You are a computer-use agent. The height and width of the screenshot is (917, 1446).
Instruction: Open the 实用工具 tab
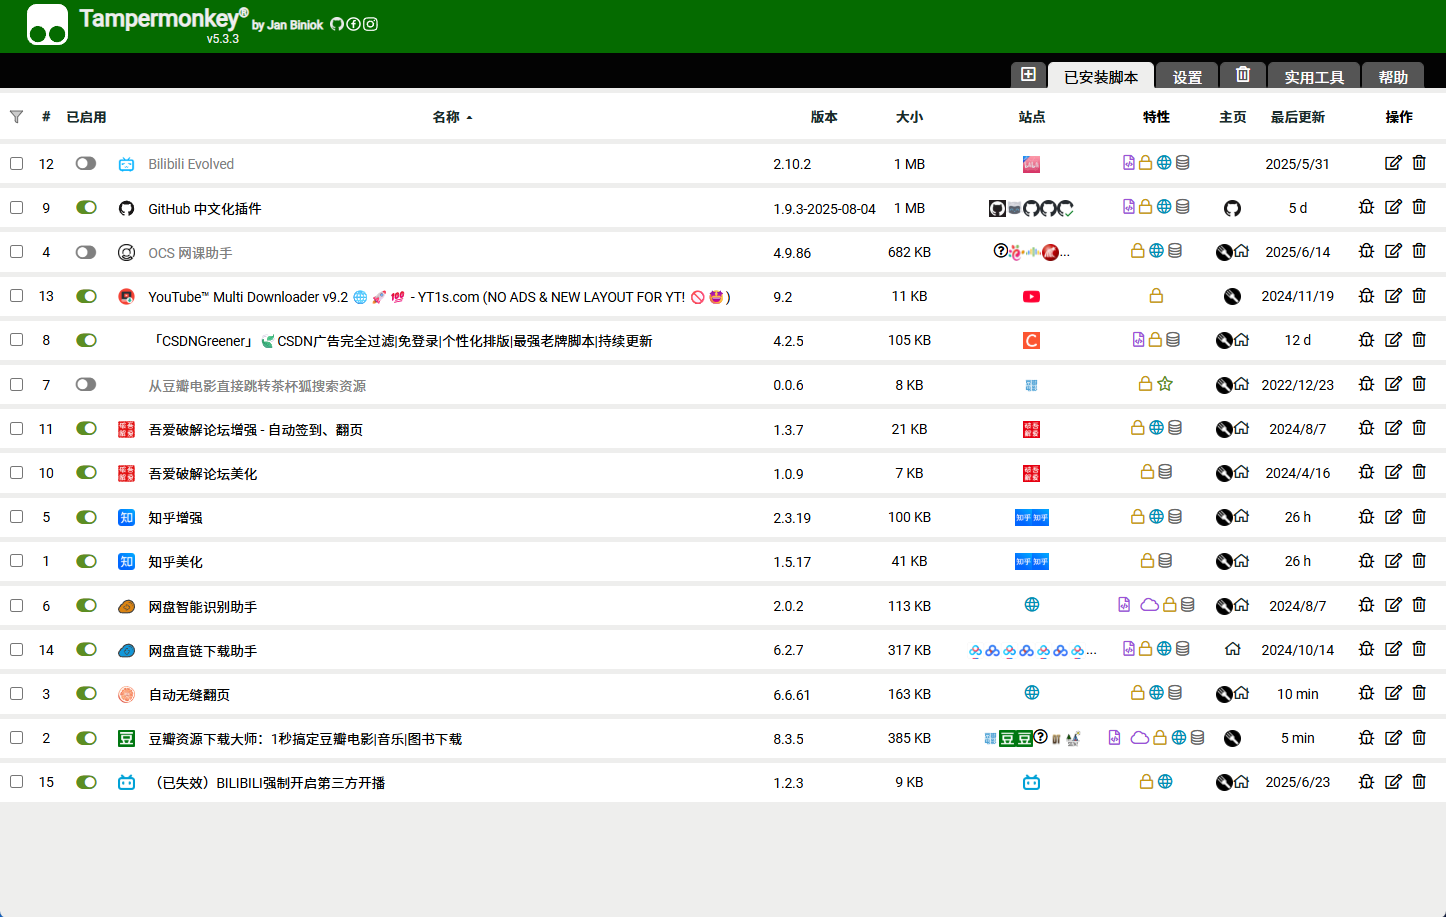(1314, 76)
